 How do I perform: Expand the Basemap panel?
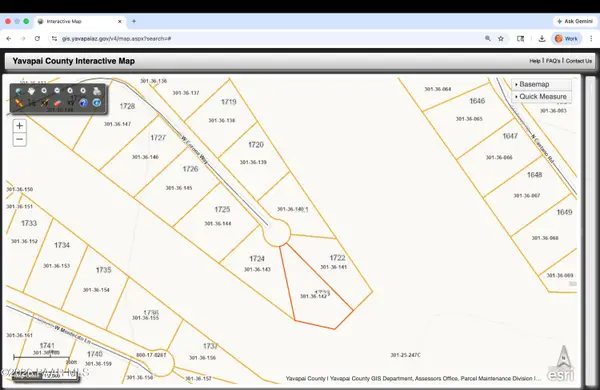(541, 84)
